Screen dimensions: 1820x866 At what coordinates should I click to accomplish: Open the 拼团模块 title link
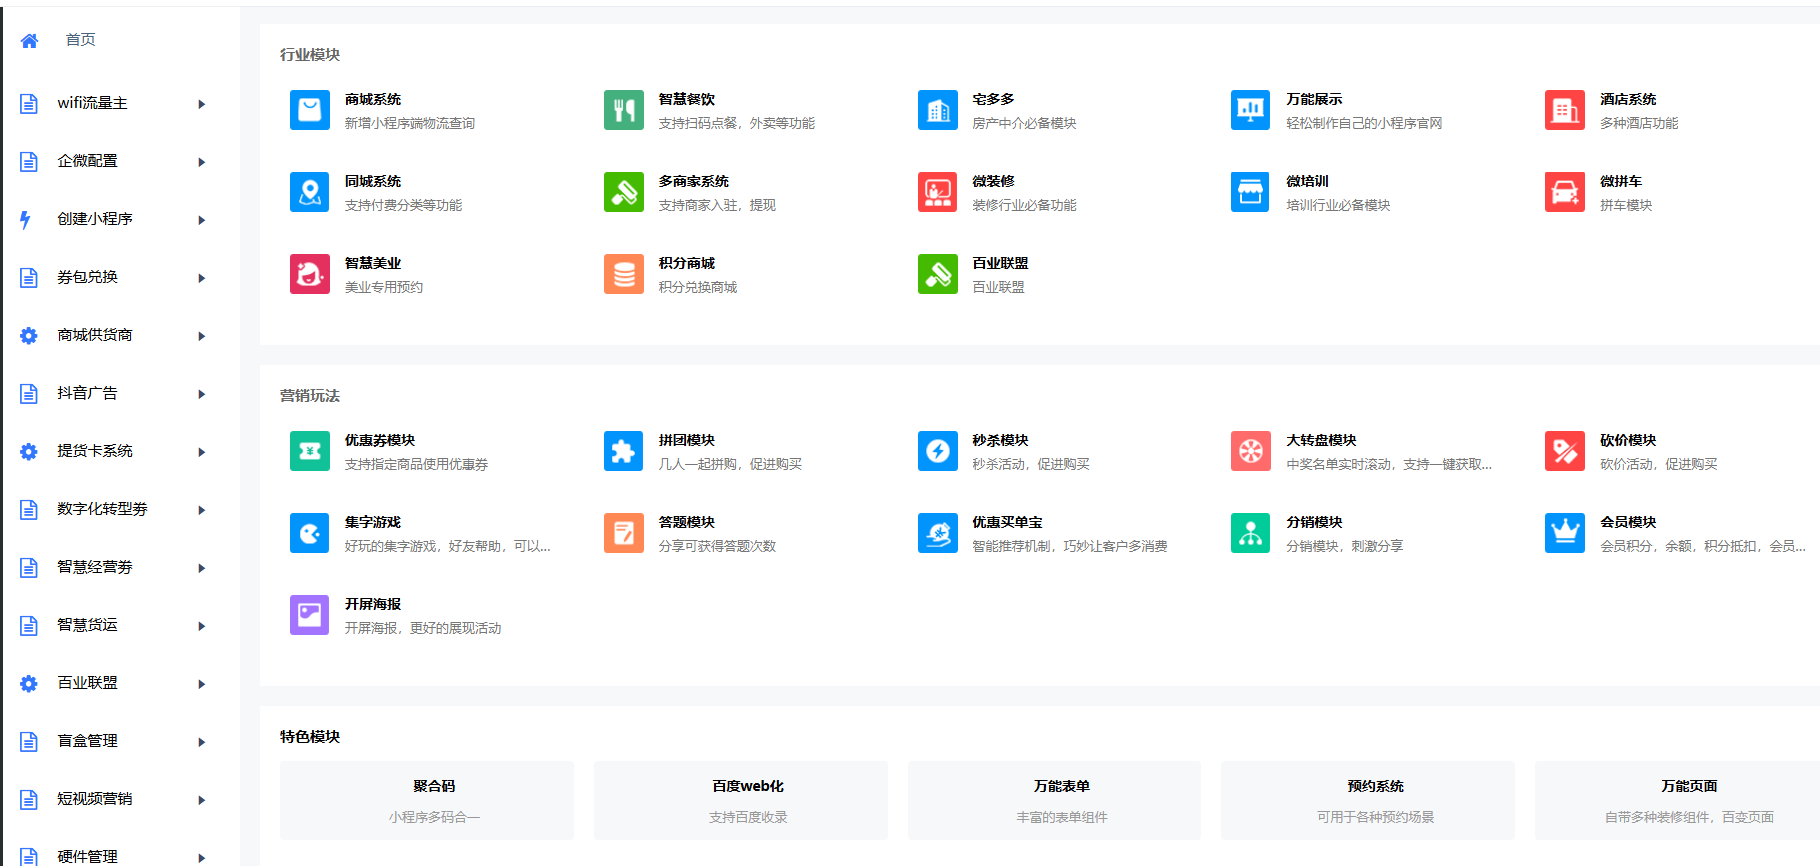pyautogui.click(x=686, y=440)
